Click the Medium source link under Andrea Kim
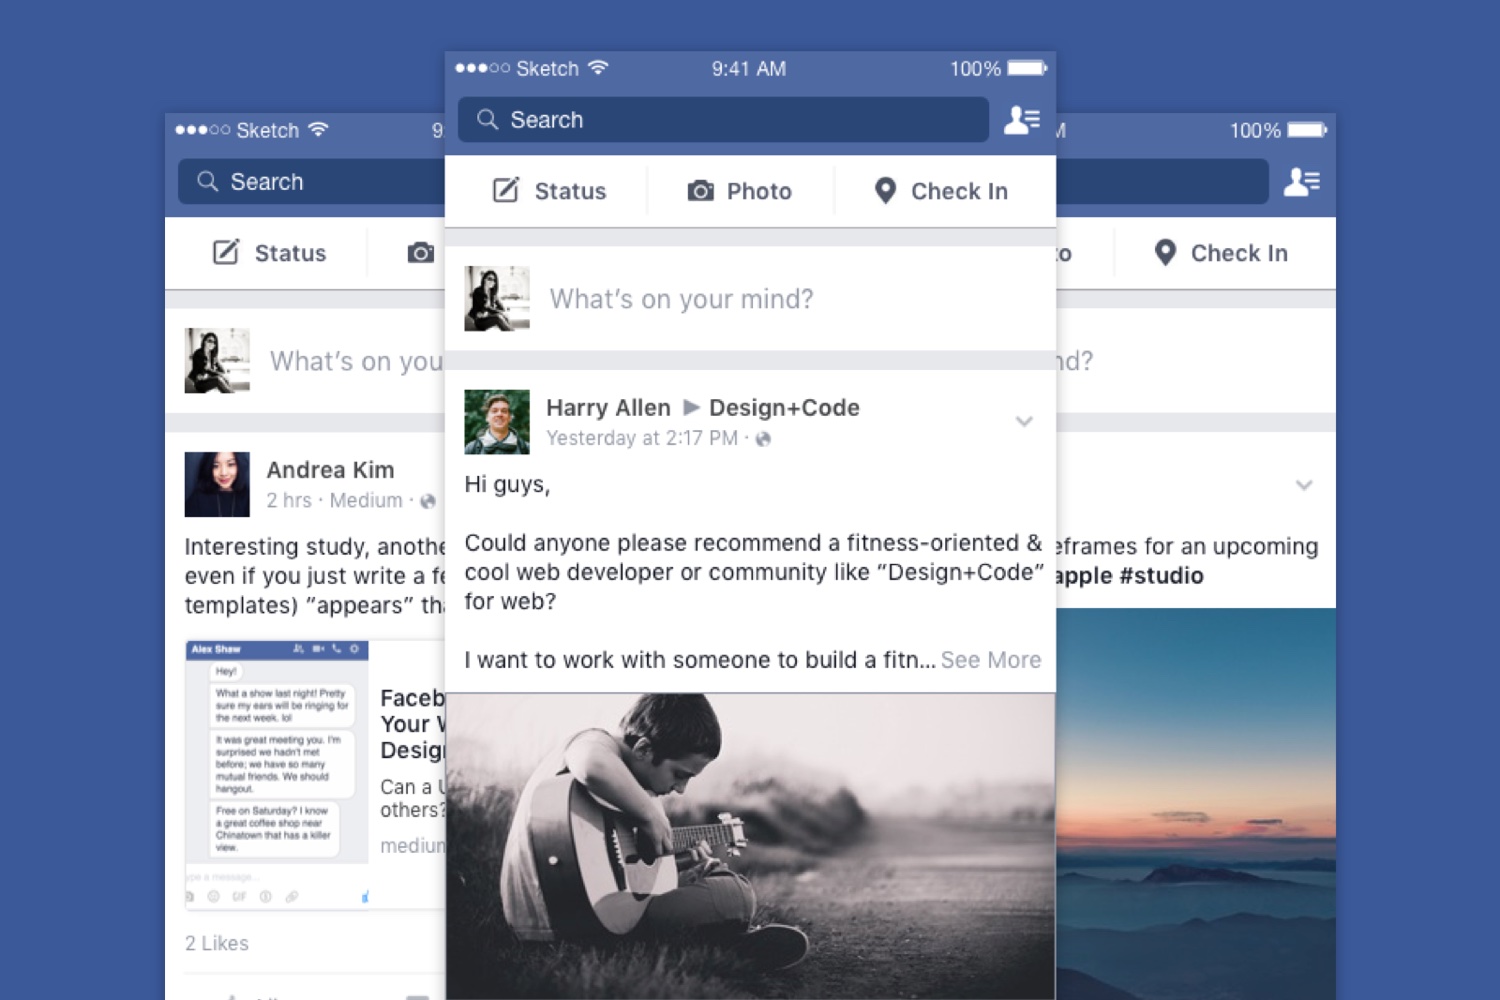Viewport: 1500px width, 1000px height. pos(366,500)
